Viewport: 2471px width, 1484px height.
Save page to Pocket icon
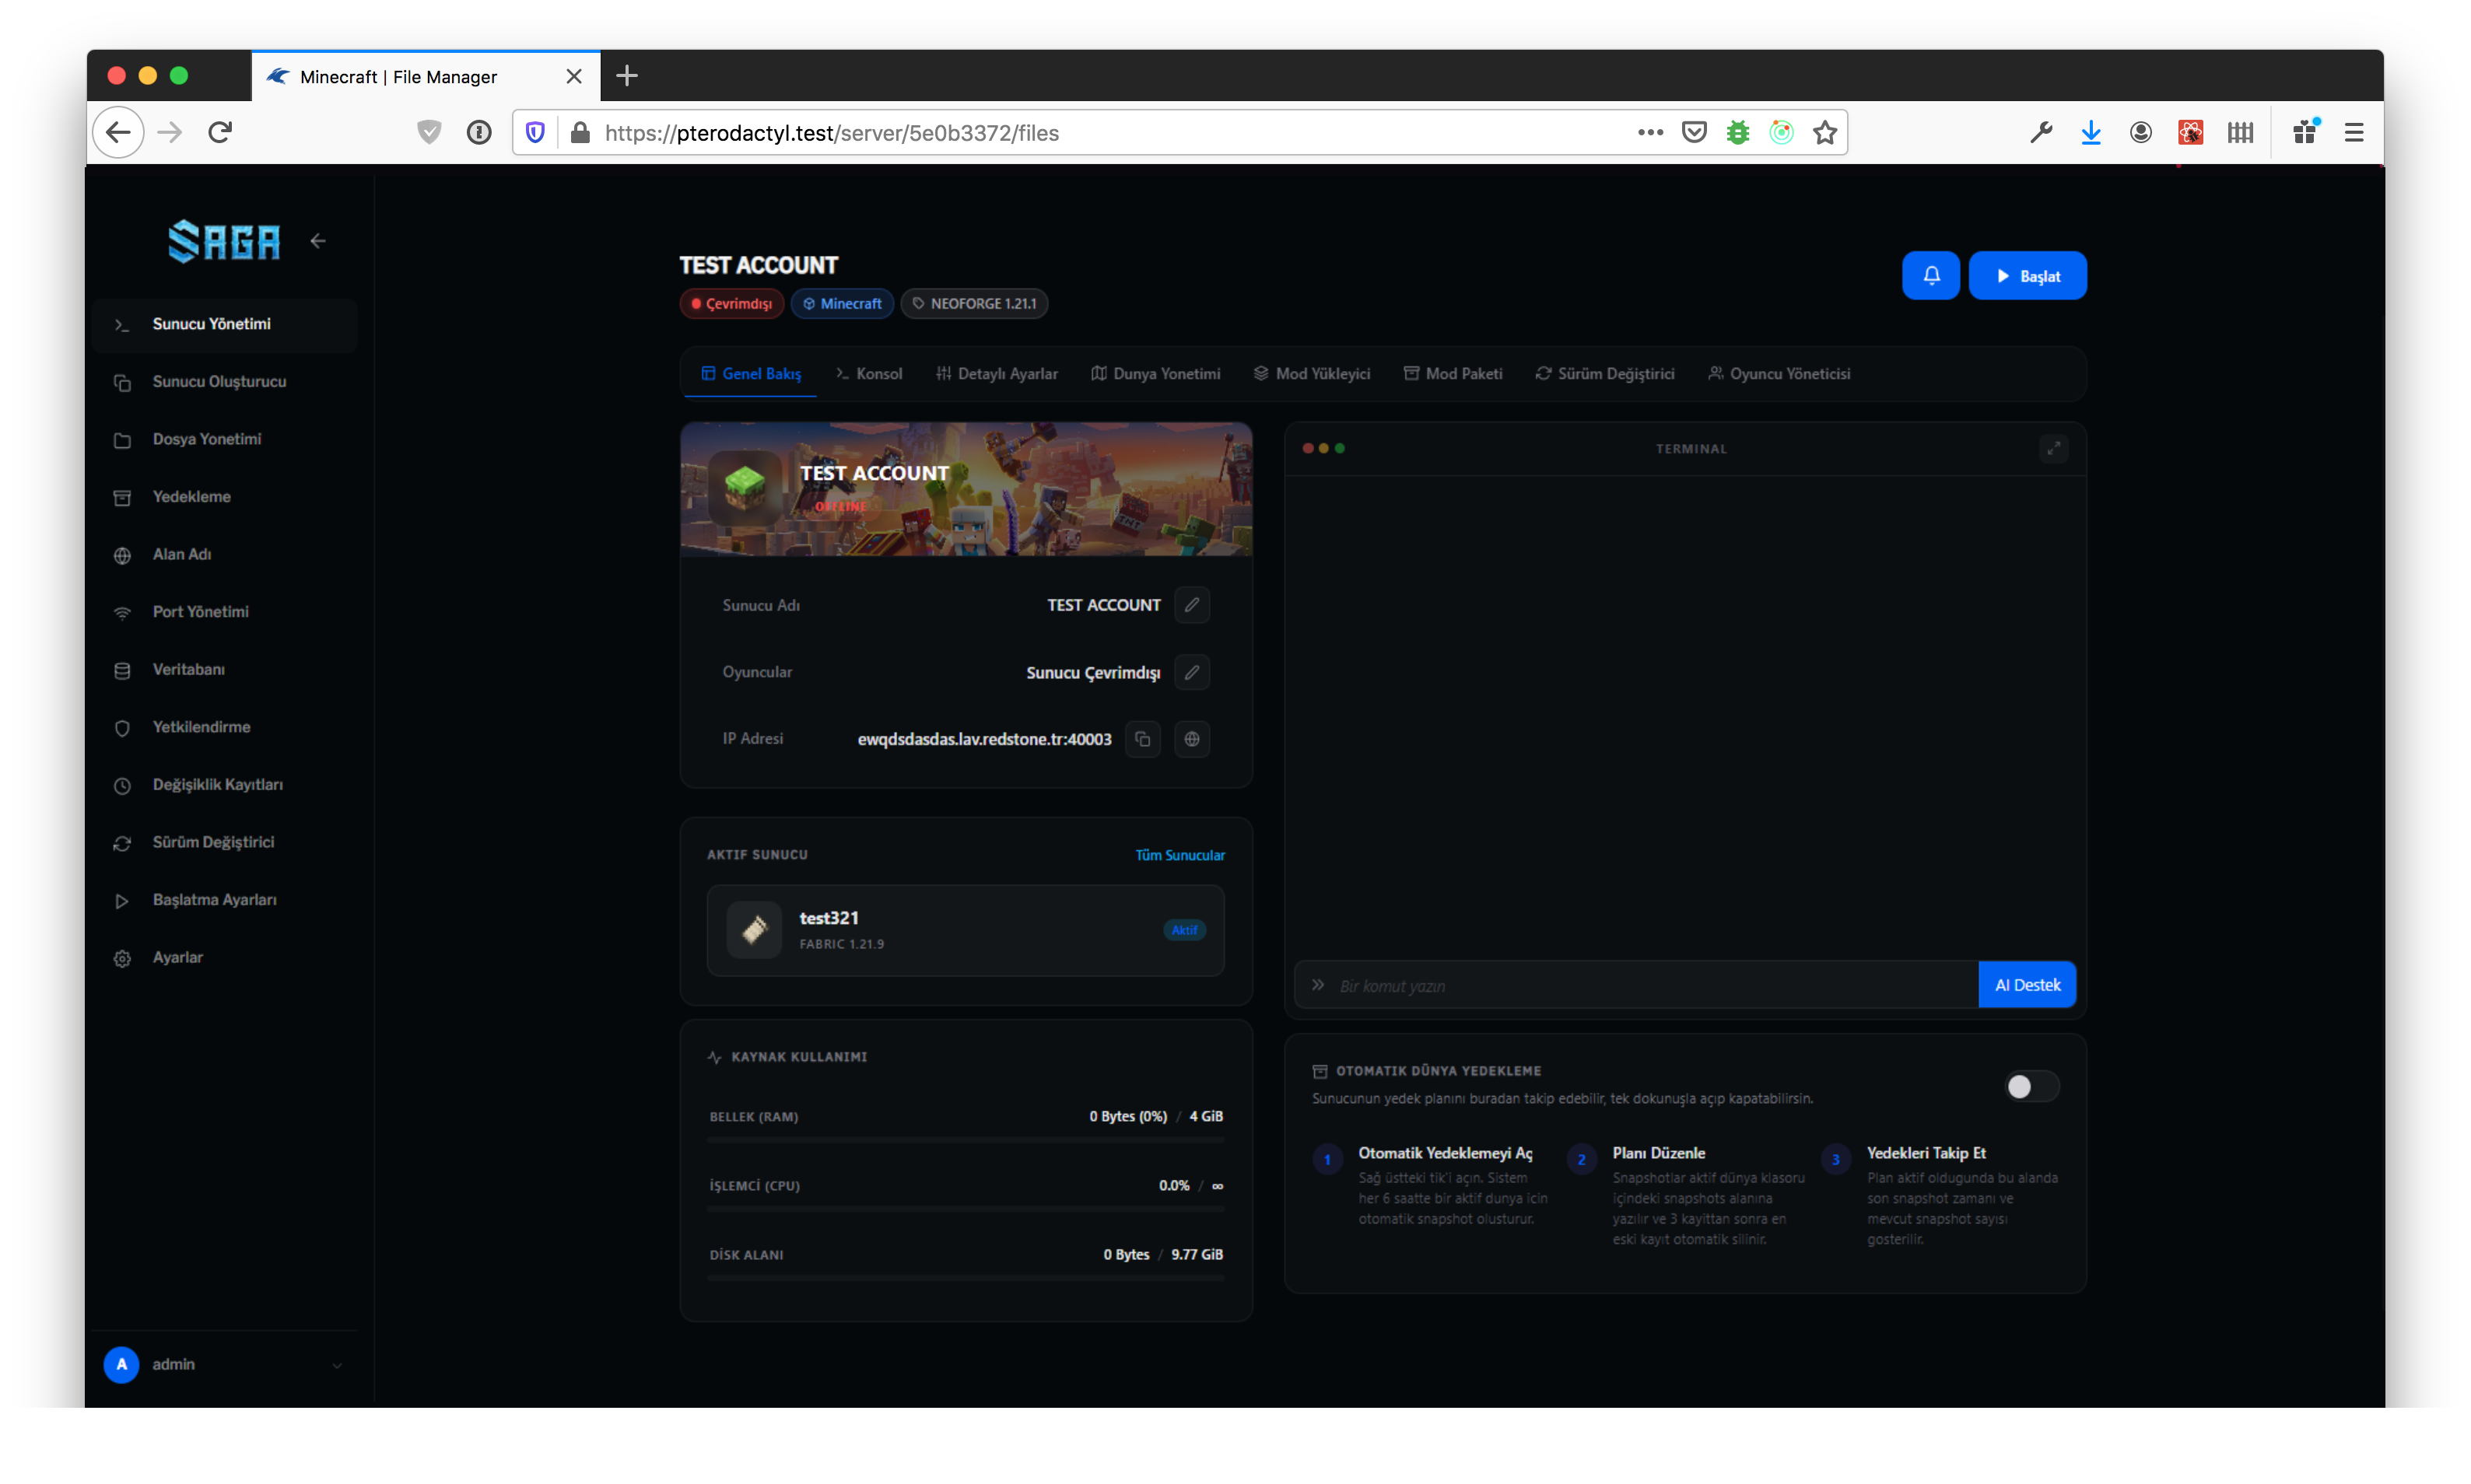(x=1693, y=132)
